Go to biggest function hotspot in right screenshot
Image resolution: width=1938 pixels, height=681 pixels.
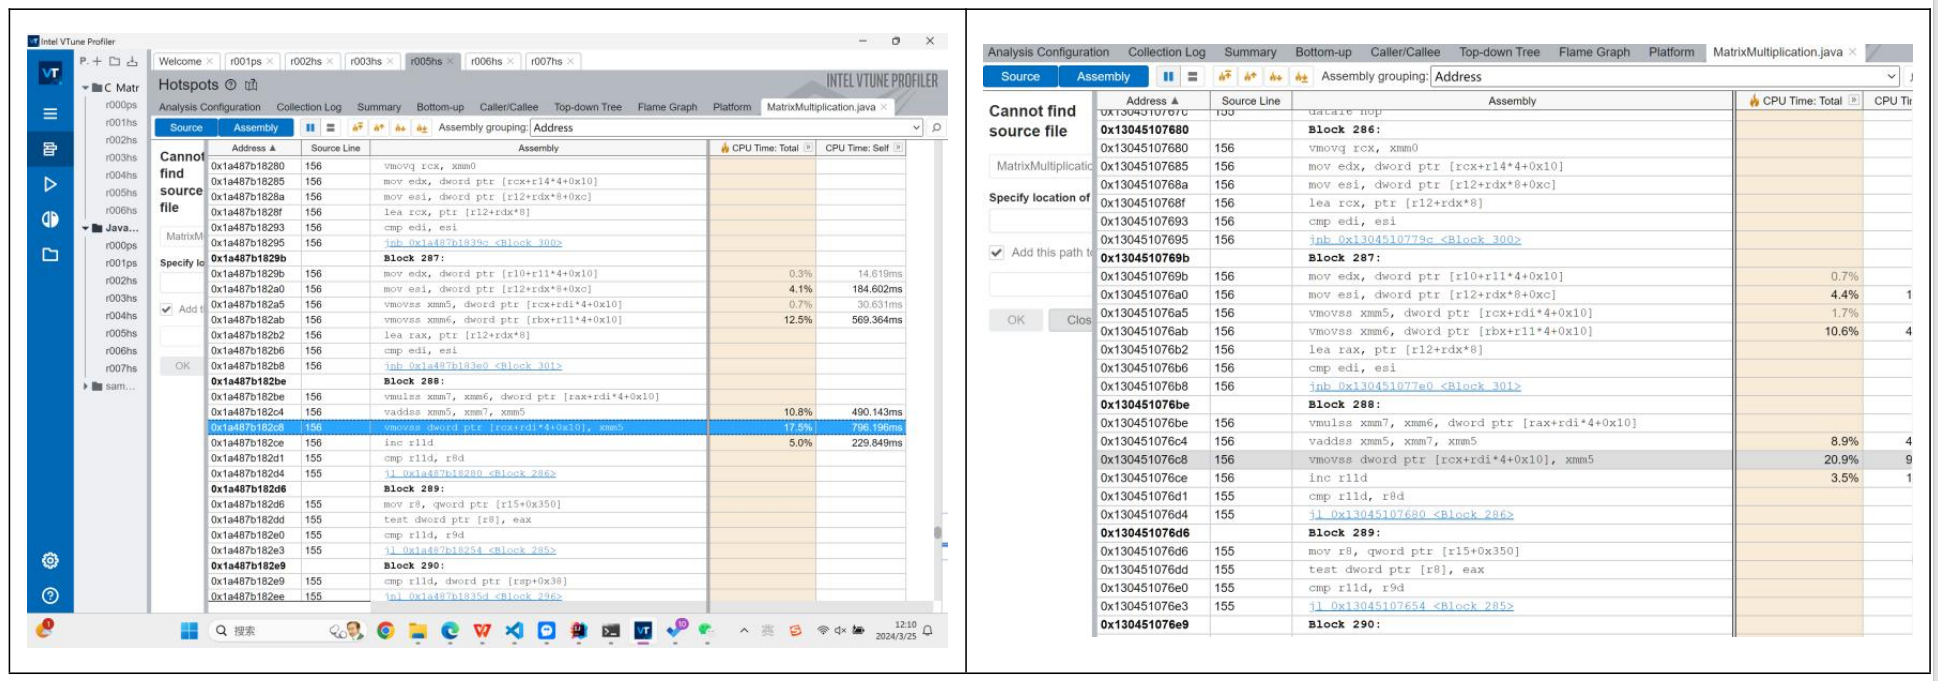(x=1225, y=76)
